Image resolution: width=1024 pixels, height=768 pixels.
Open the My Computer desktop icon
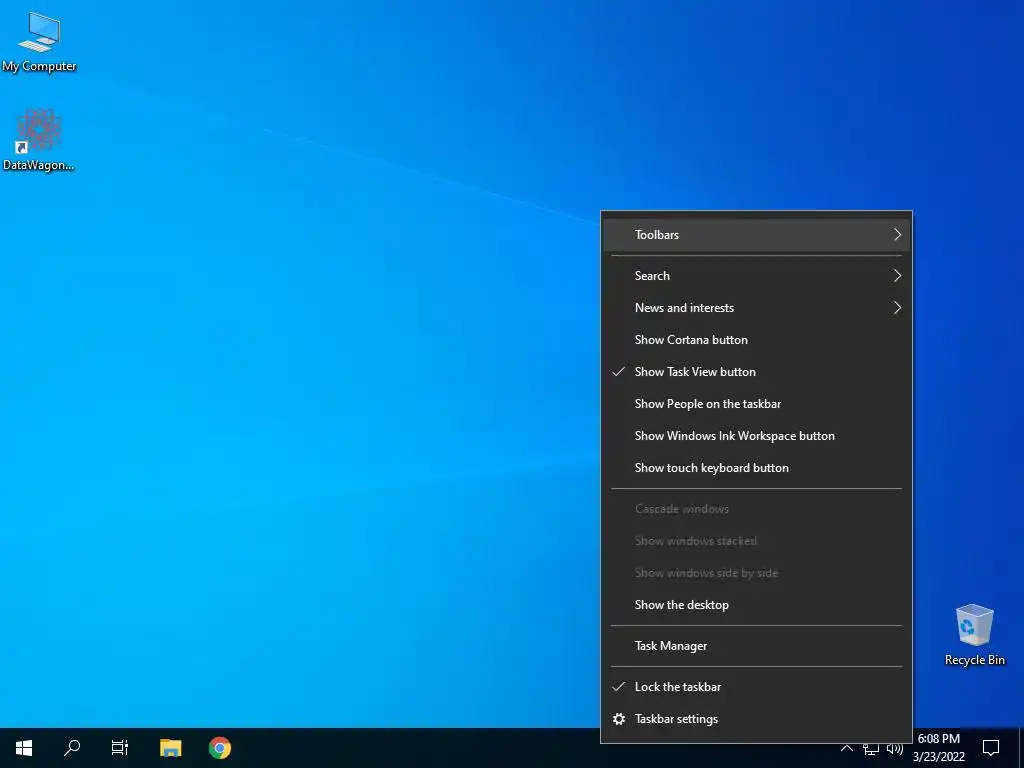(x=39, y=41)
